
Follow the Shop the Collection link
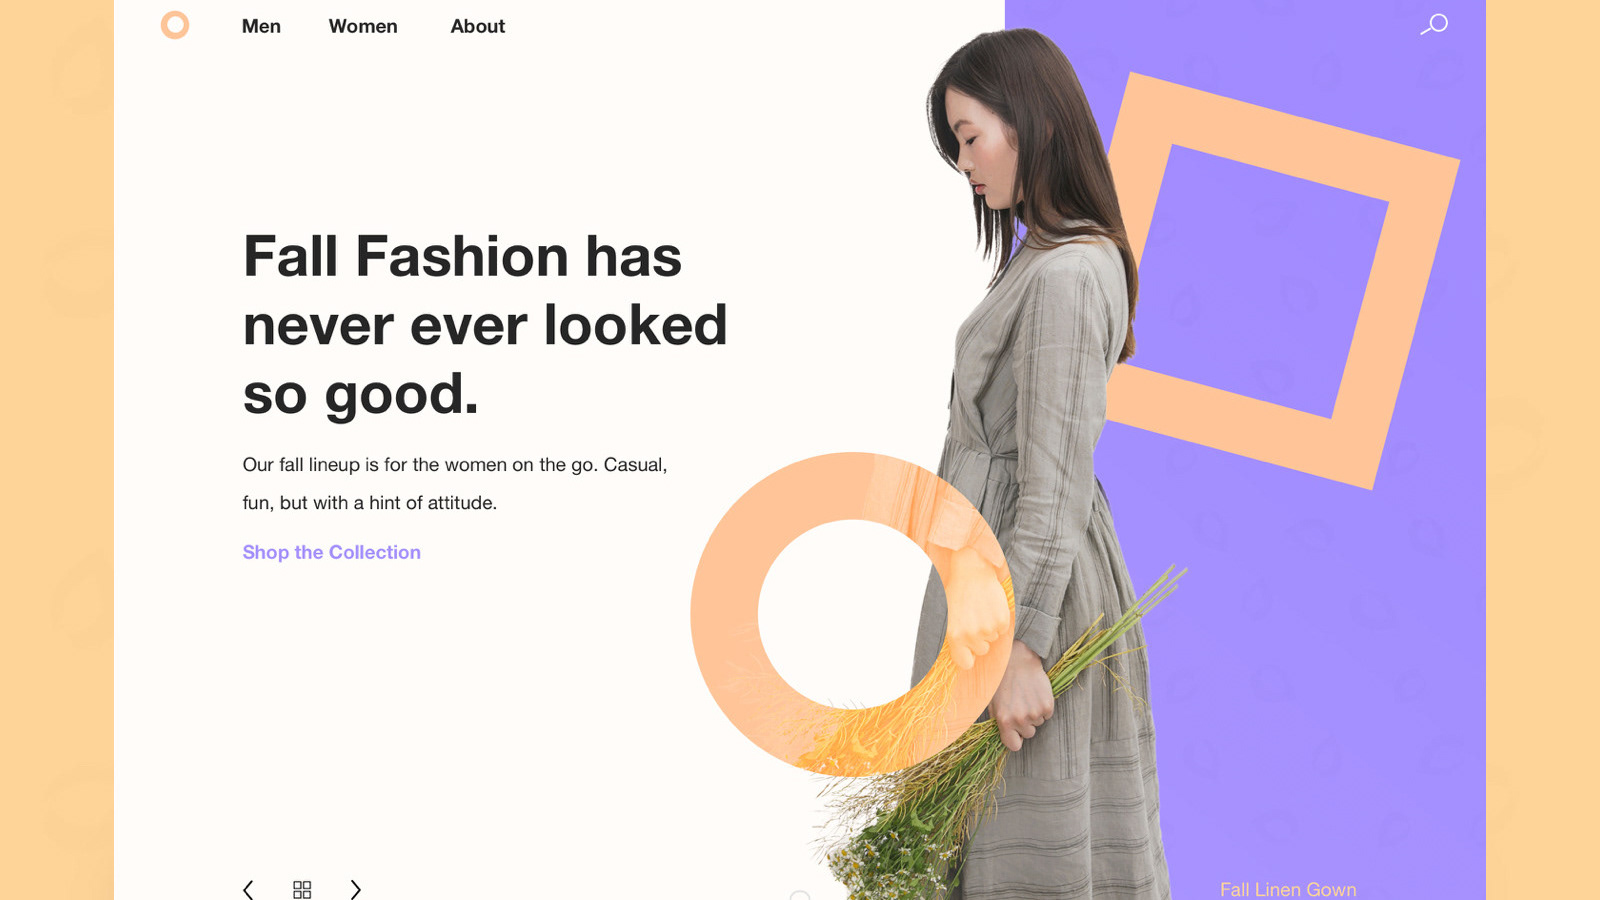(x=331, y=552)
